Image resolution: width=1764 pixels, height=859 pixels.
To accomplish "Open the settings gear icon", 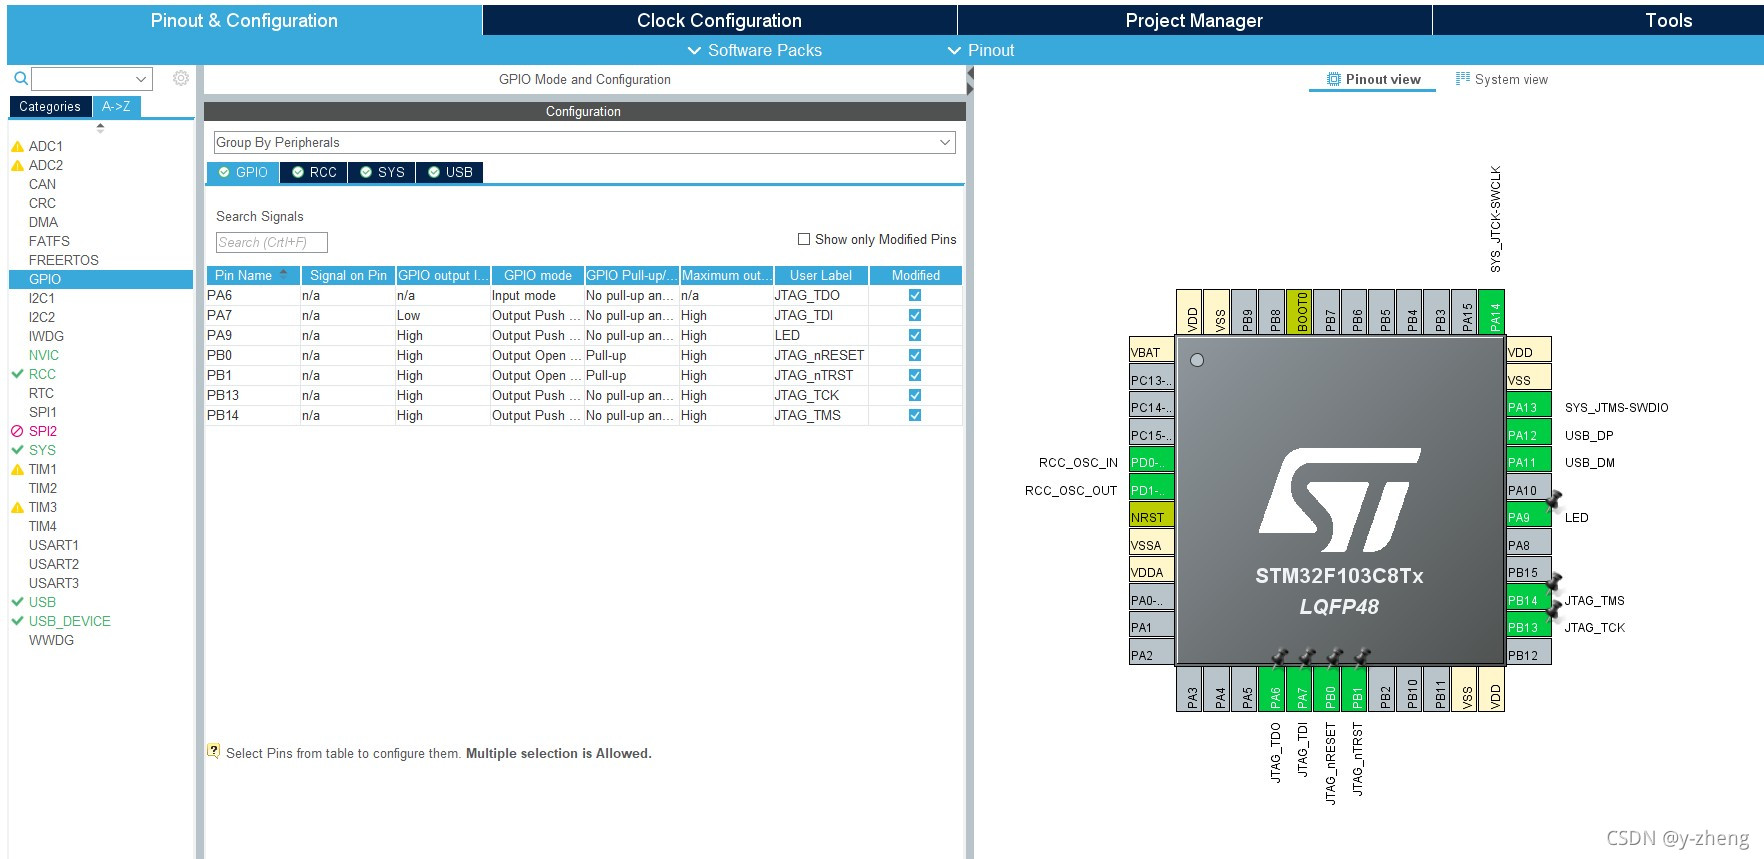I will click(181, 78).
